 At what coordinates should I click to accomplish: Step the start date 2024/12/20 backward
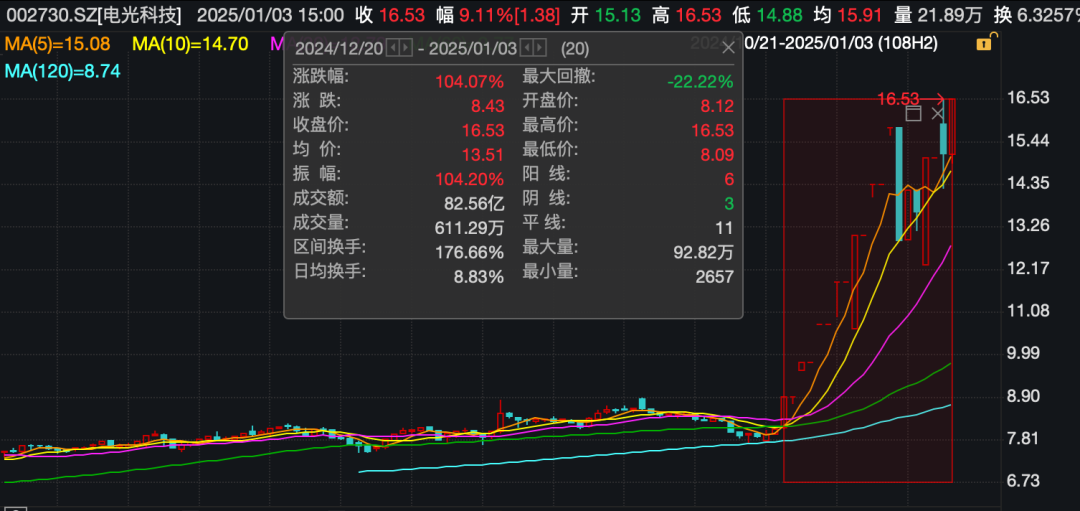point(392,48)
